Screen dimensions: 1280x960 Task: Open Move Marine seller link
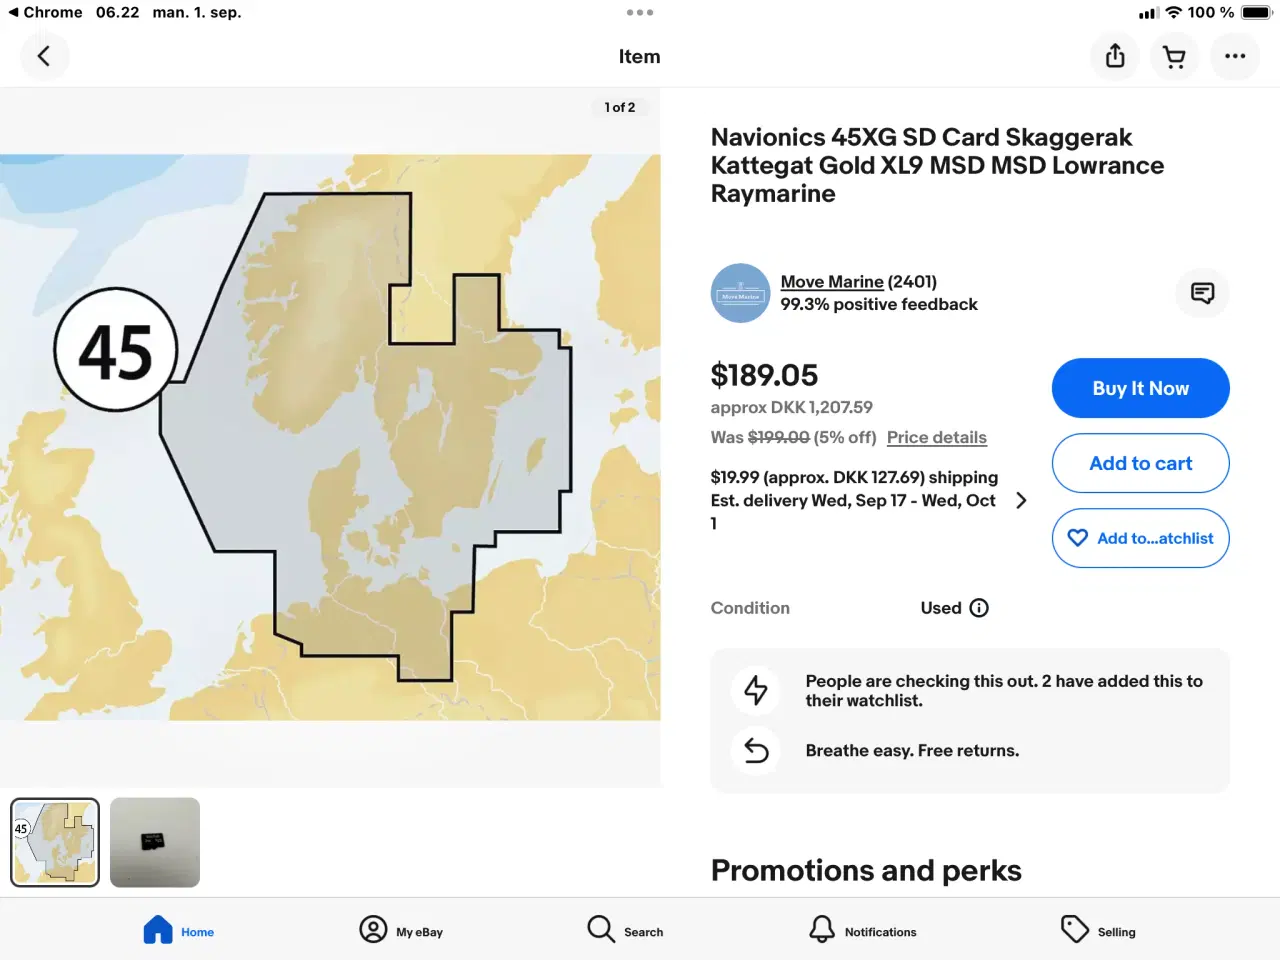click(x=832, y=282)
